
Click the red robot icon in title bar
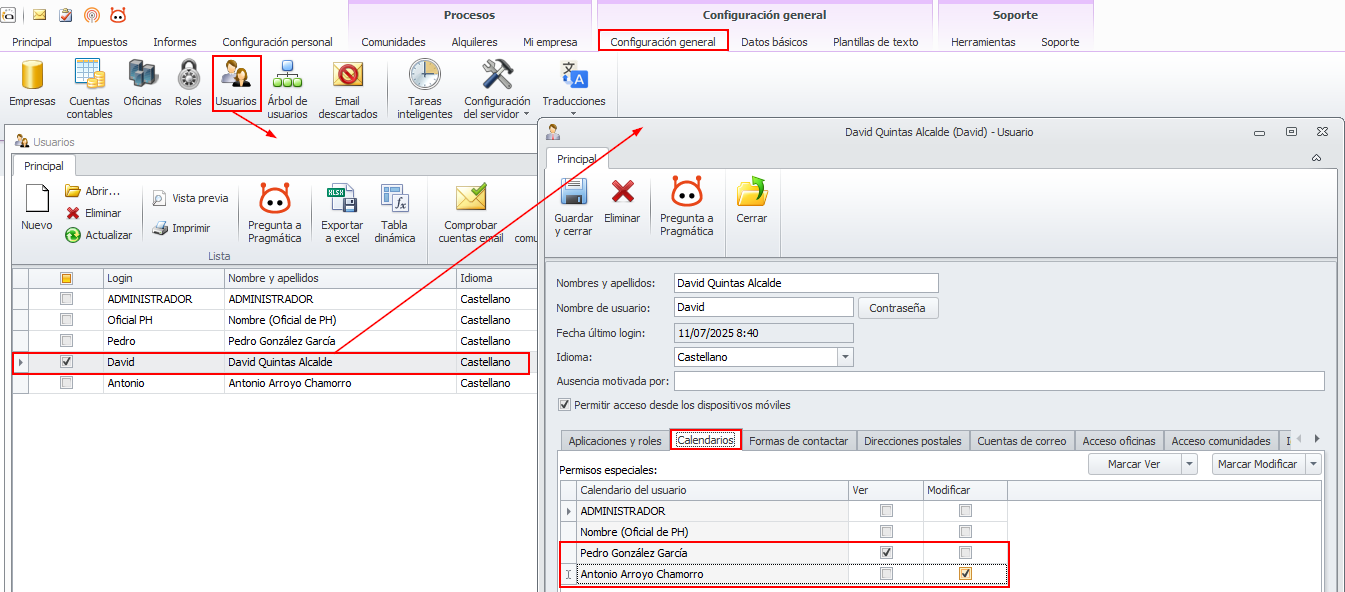(118, 15)
